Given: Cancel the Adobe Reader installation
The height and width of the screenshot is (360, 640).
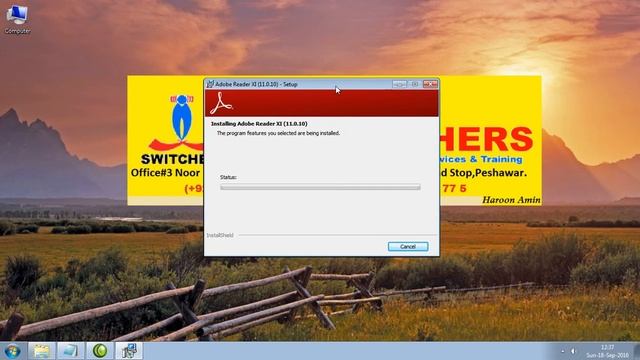Looking at the screenshot, I should 408,247.
